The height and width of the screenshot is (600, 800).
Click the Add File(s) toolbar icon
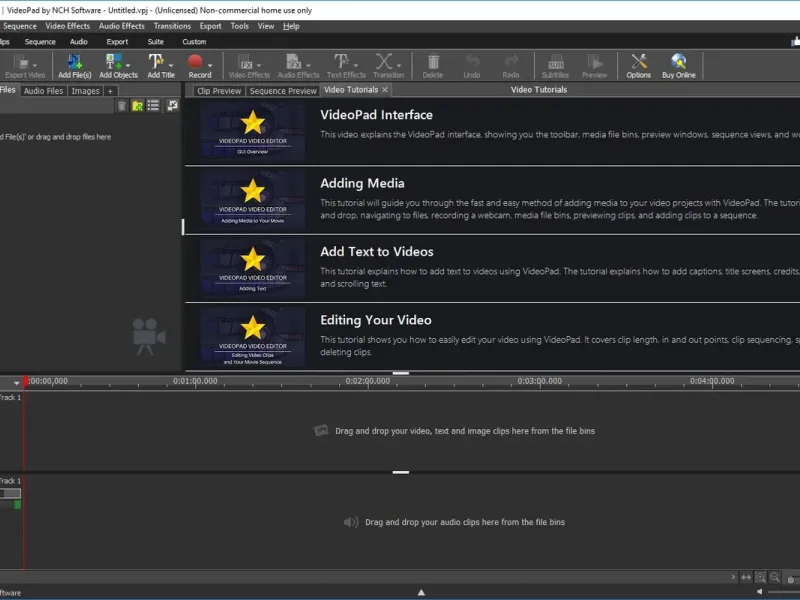[x=74, y=62]
